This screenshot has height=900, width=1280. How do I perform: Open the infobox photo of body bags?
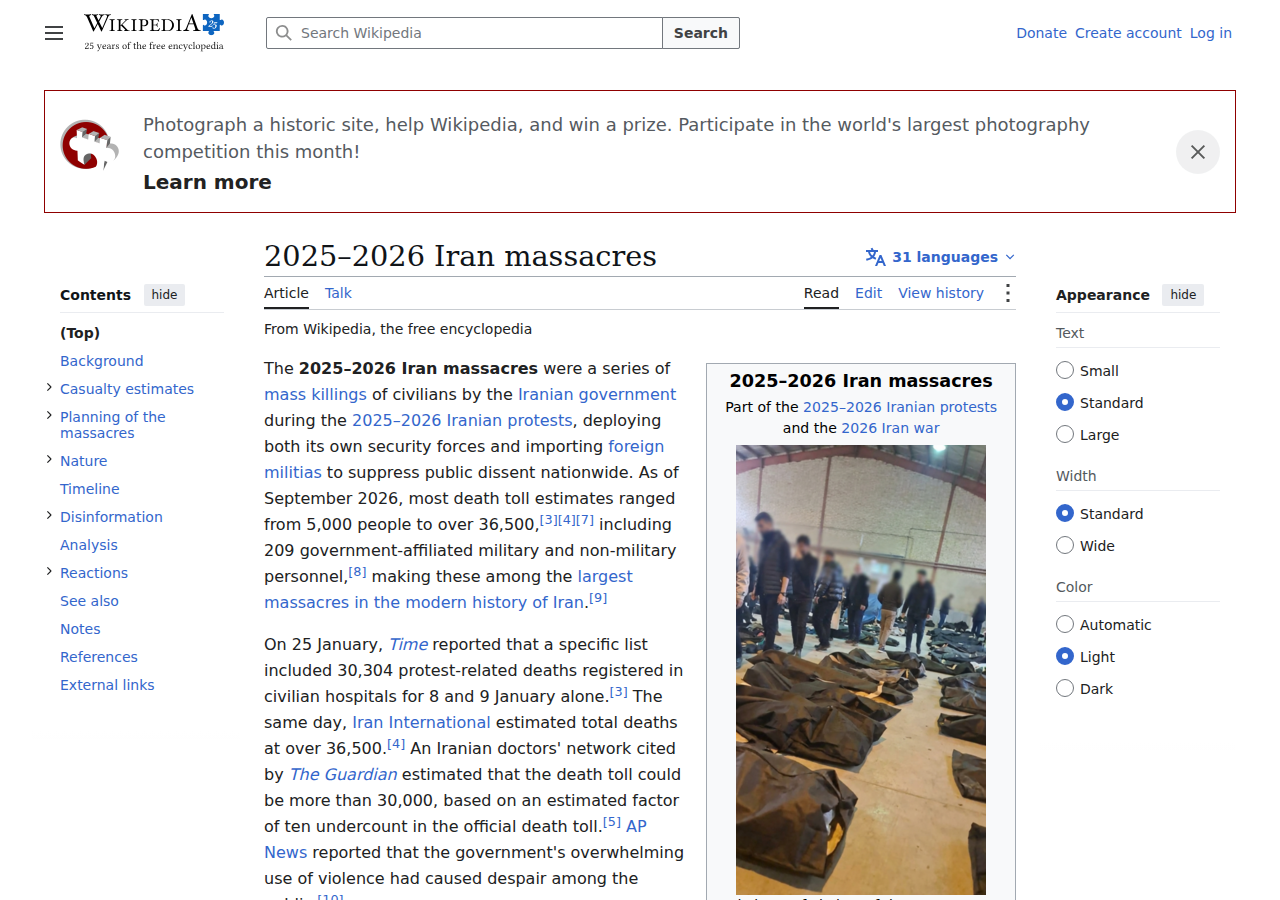click(x=861, y=670)
